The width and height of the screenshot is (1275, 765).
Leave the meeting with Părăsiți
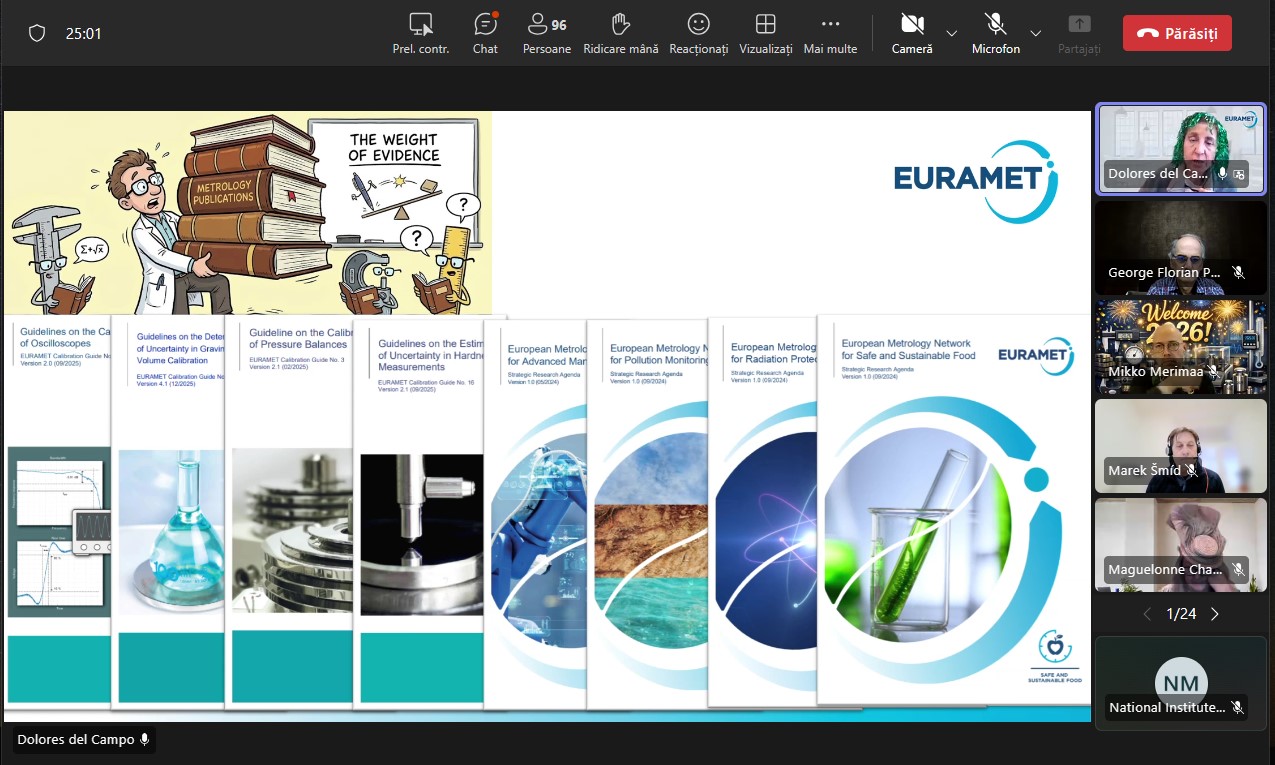pyautogui.click(x=1177, y=33)
